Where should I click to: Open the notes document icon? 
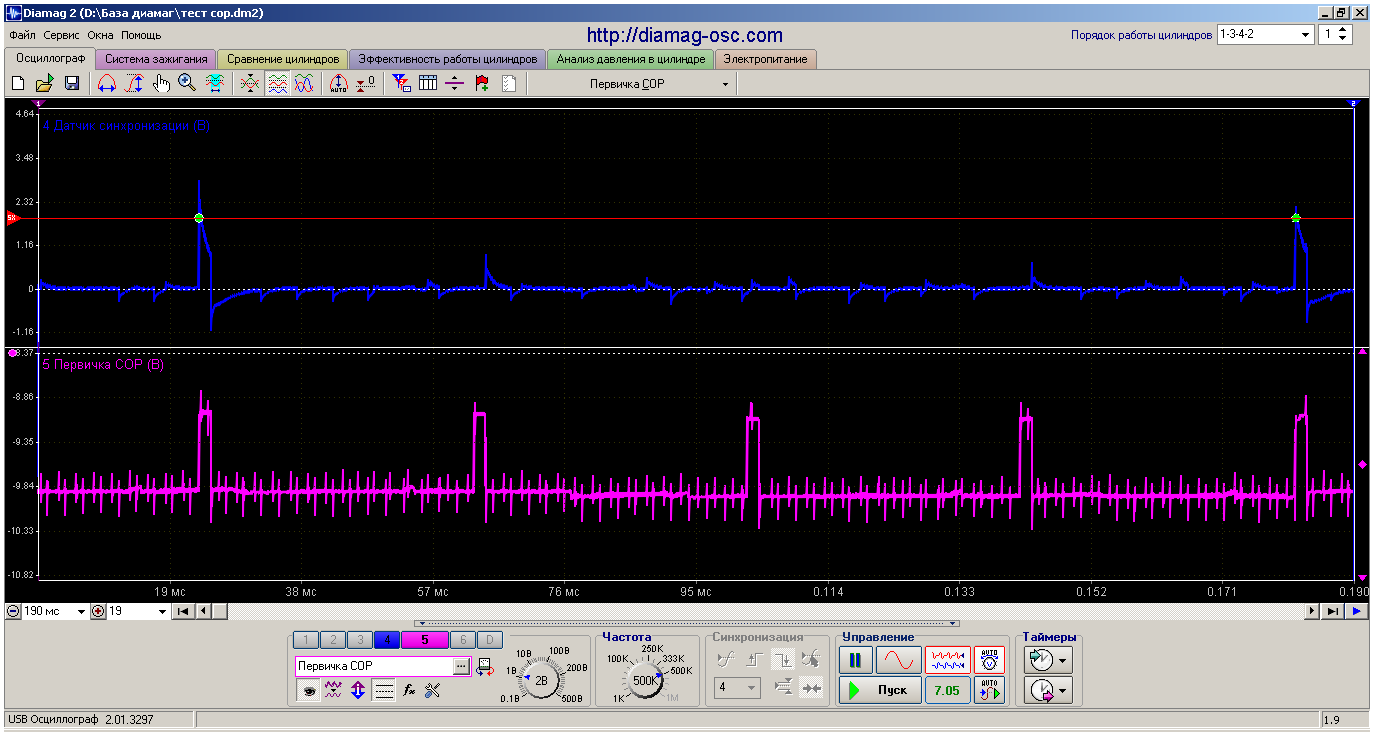(509, 84)
